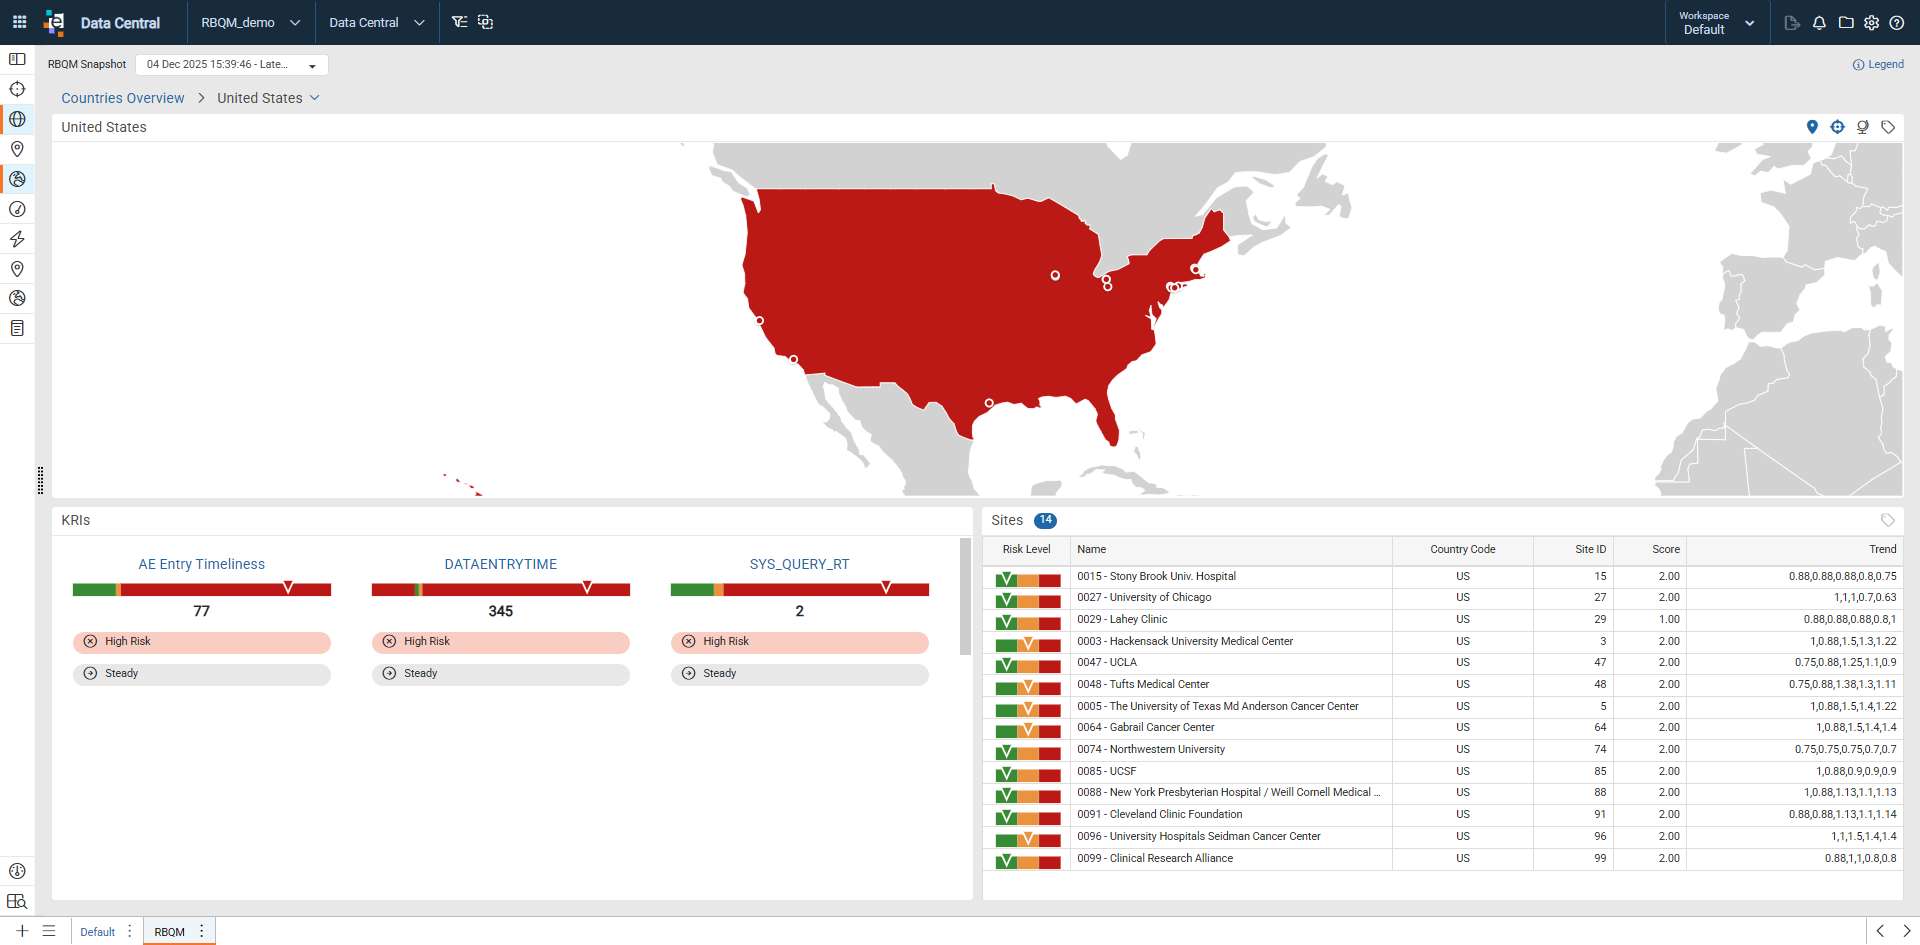Go to Countries Overview breadcrumb
The height and width of the screenshot is (945, 1920).
[x=123, y=98]
